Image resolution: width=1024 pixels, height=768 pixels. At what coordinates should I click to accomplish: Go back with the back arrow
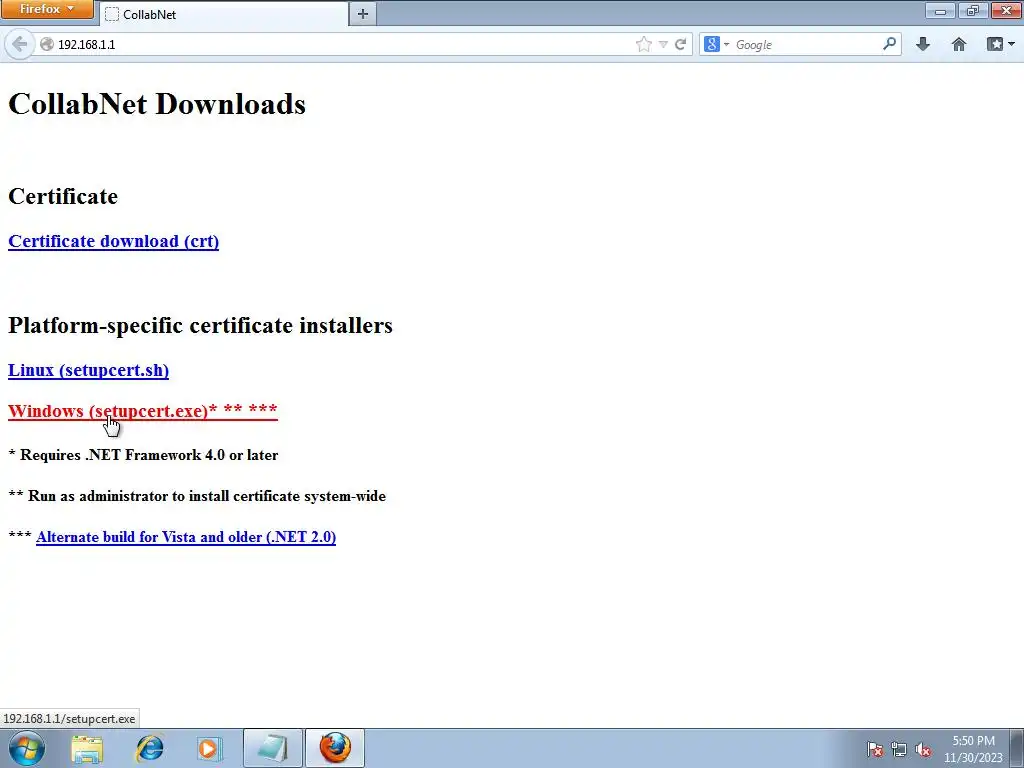[x=20, y=44]
